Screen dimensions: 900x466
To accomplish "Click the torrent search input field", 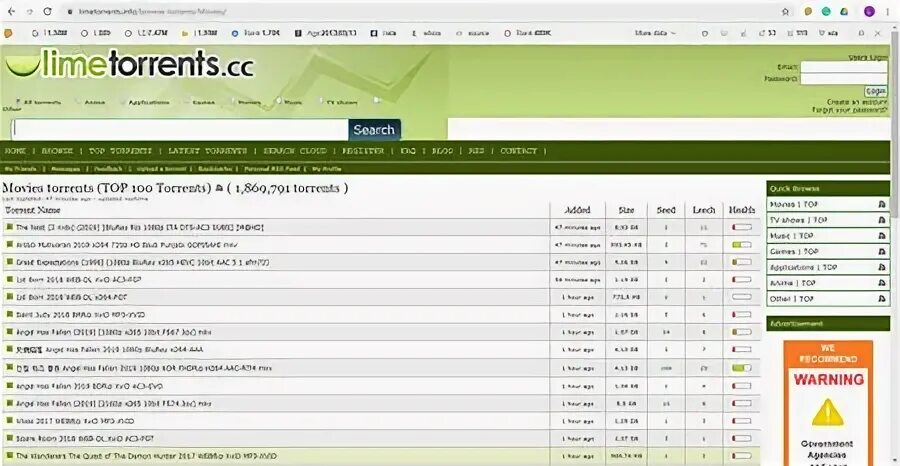I will (x=180, y=130).
